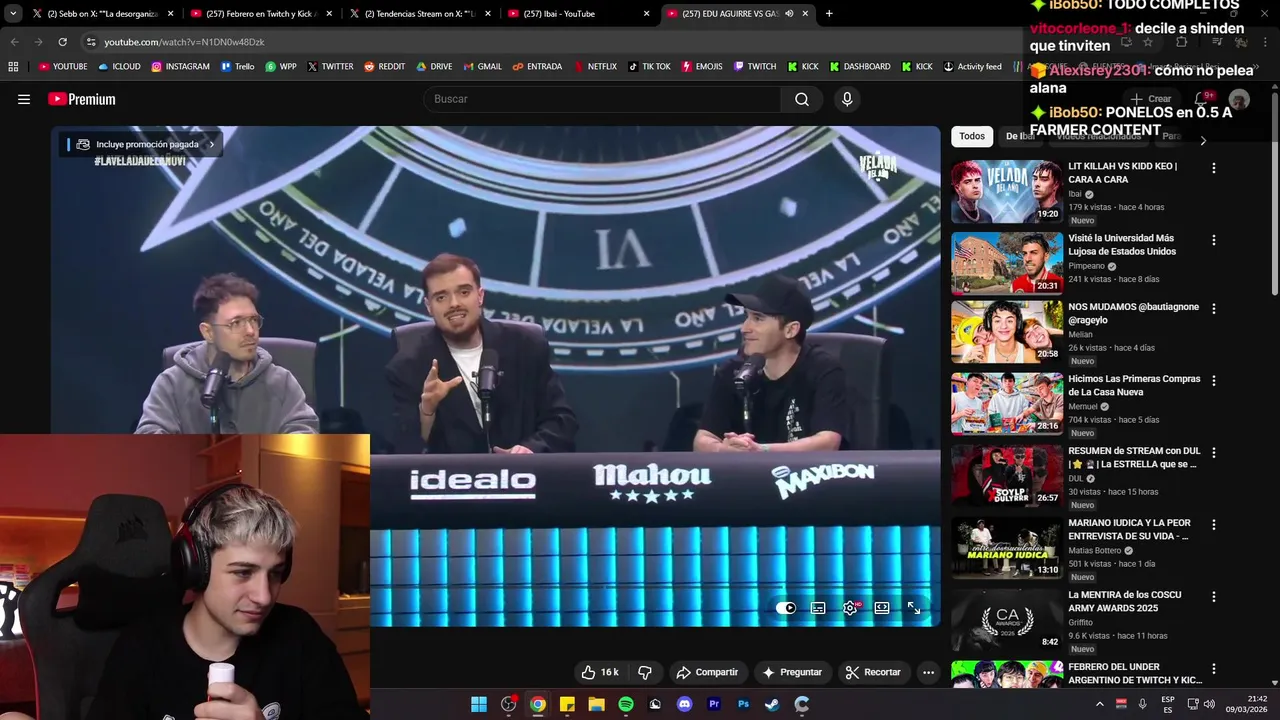Open the REDDIT bookmark
Viewport: 1280px width, 720px height.
pyautogui.click(x=385, y=67)
